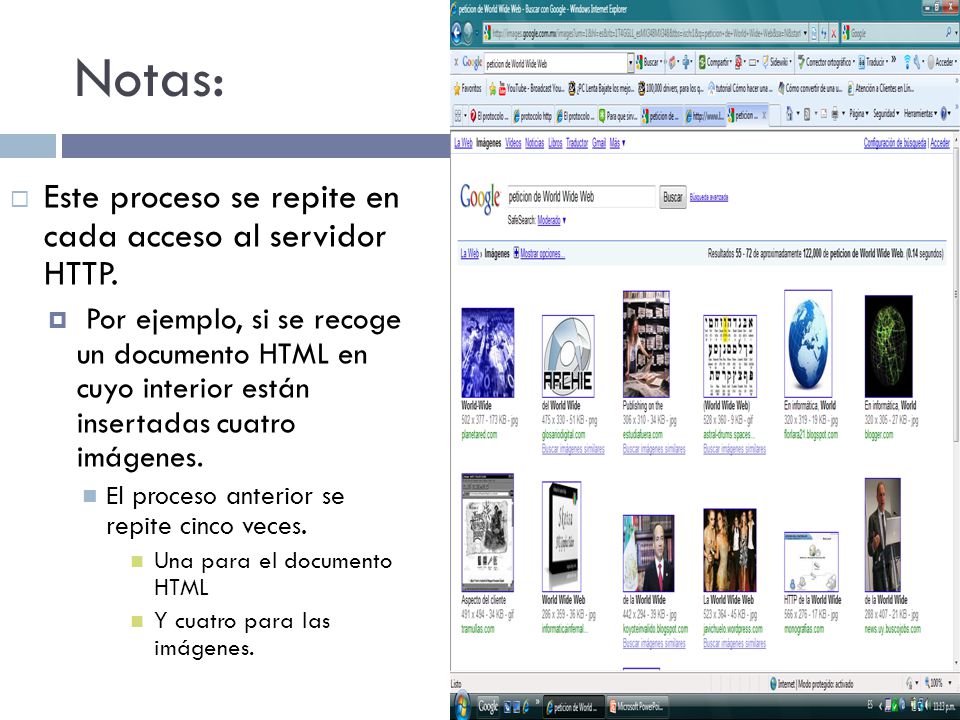Image resolution: width=960 pixels, height=720 pixels.
Task: Switch to the 'protocolo http' tab
Action: pos(532,116)
